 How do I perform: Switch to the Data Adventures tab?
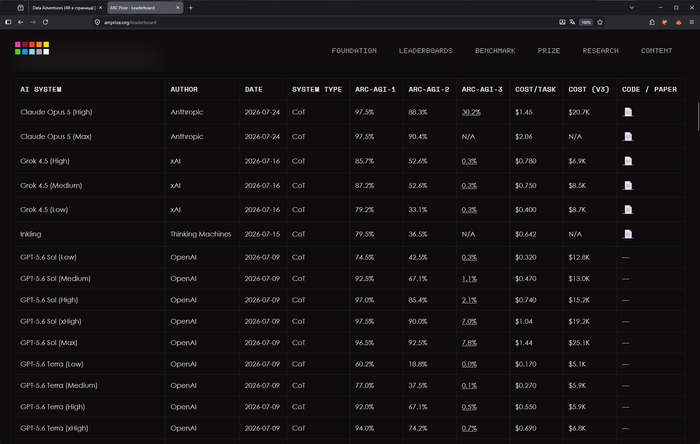coord(67,8)
